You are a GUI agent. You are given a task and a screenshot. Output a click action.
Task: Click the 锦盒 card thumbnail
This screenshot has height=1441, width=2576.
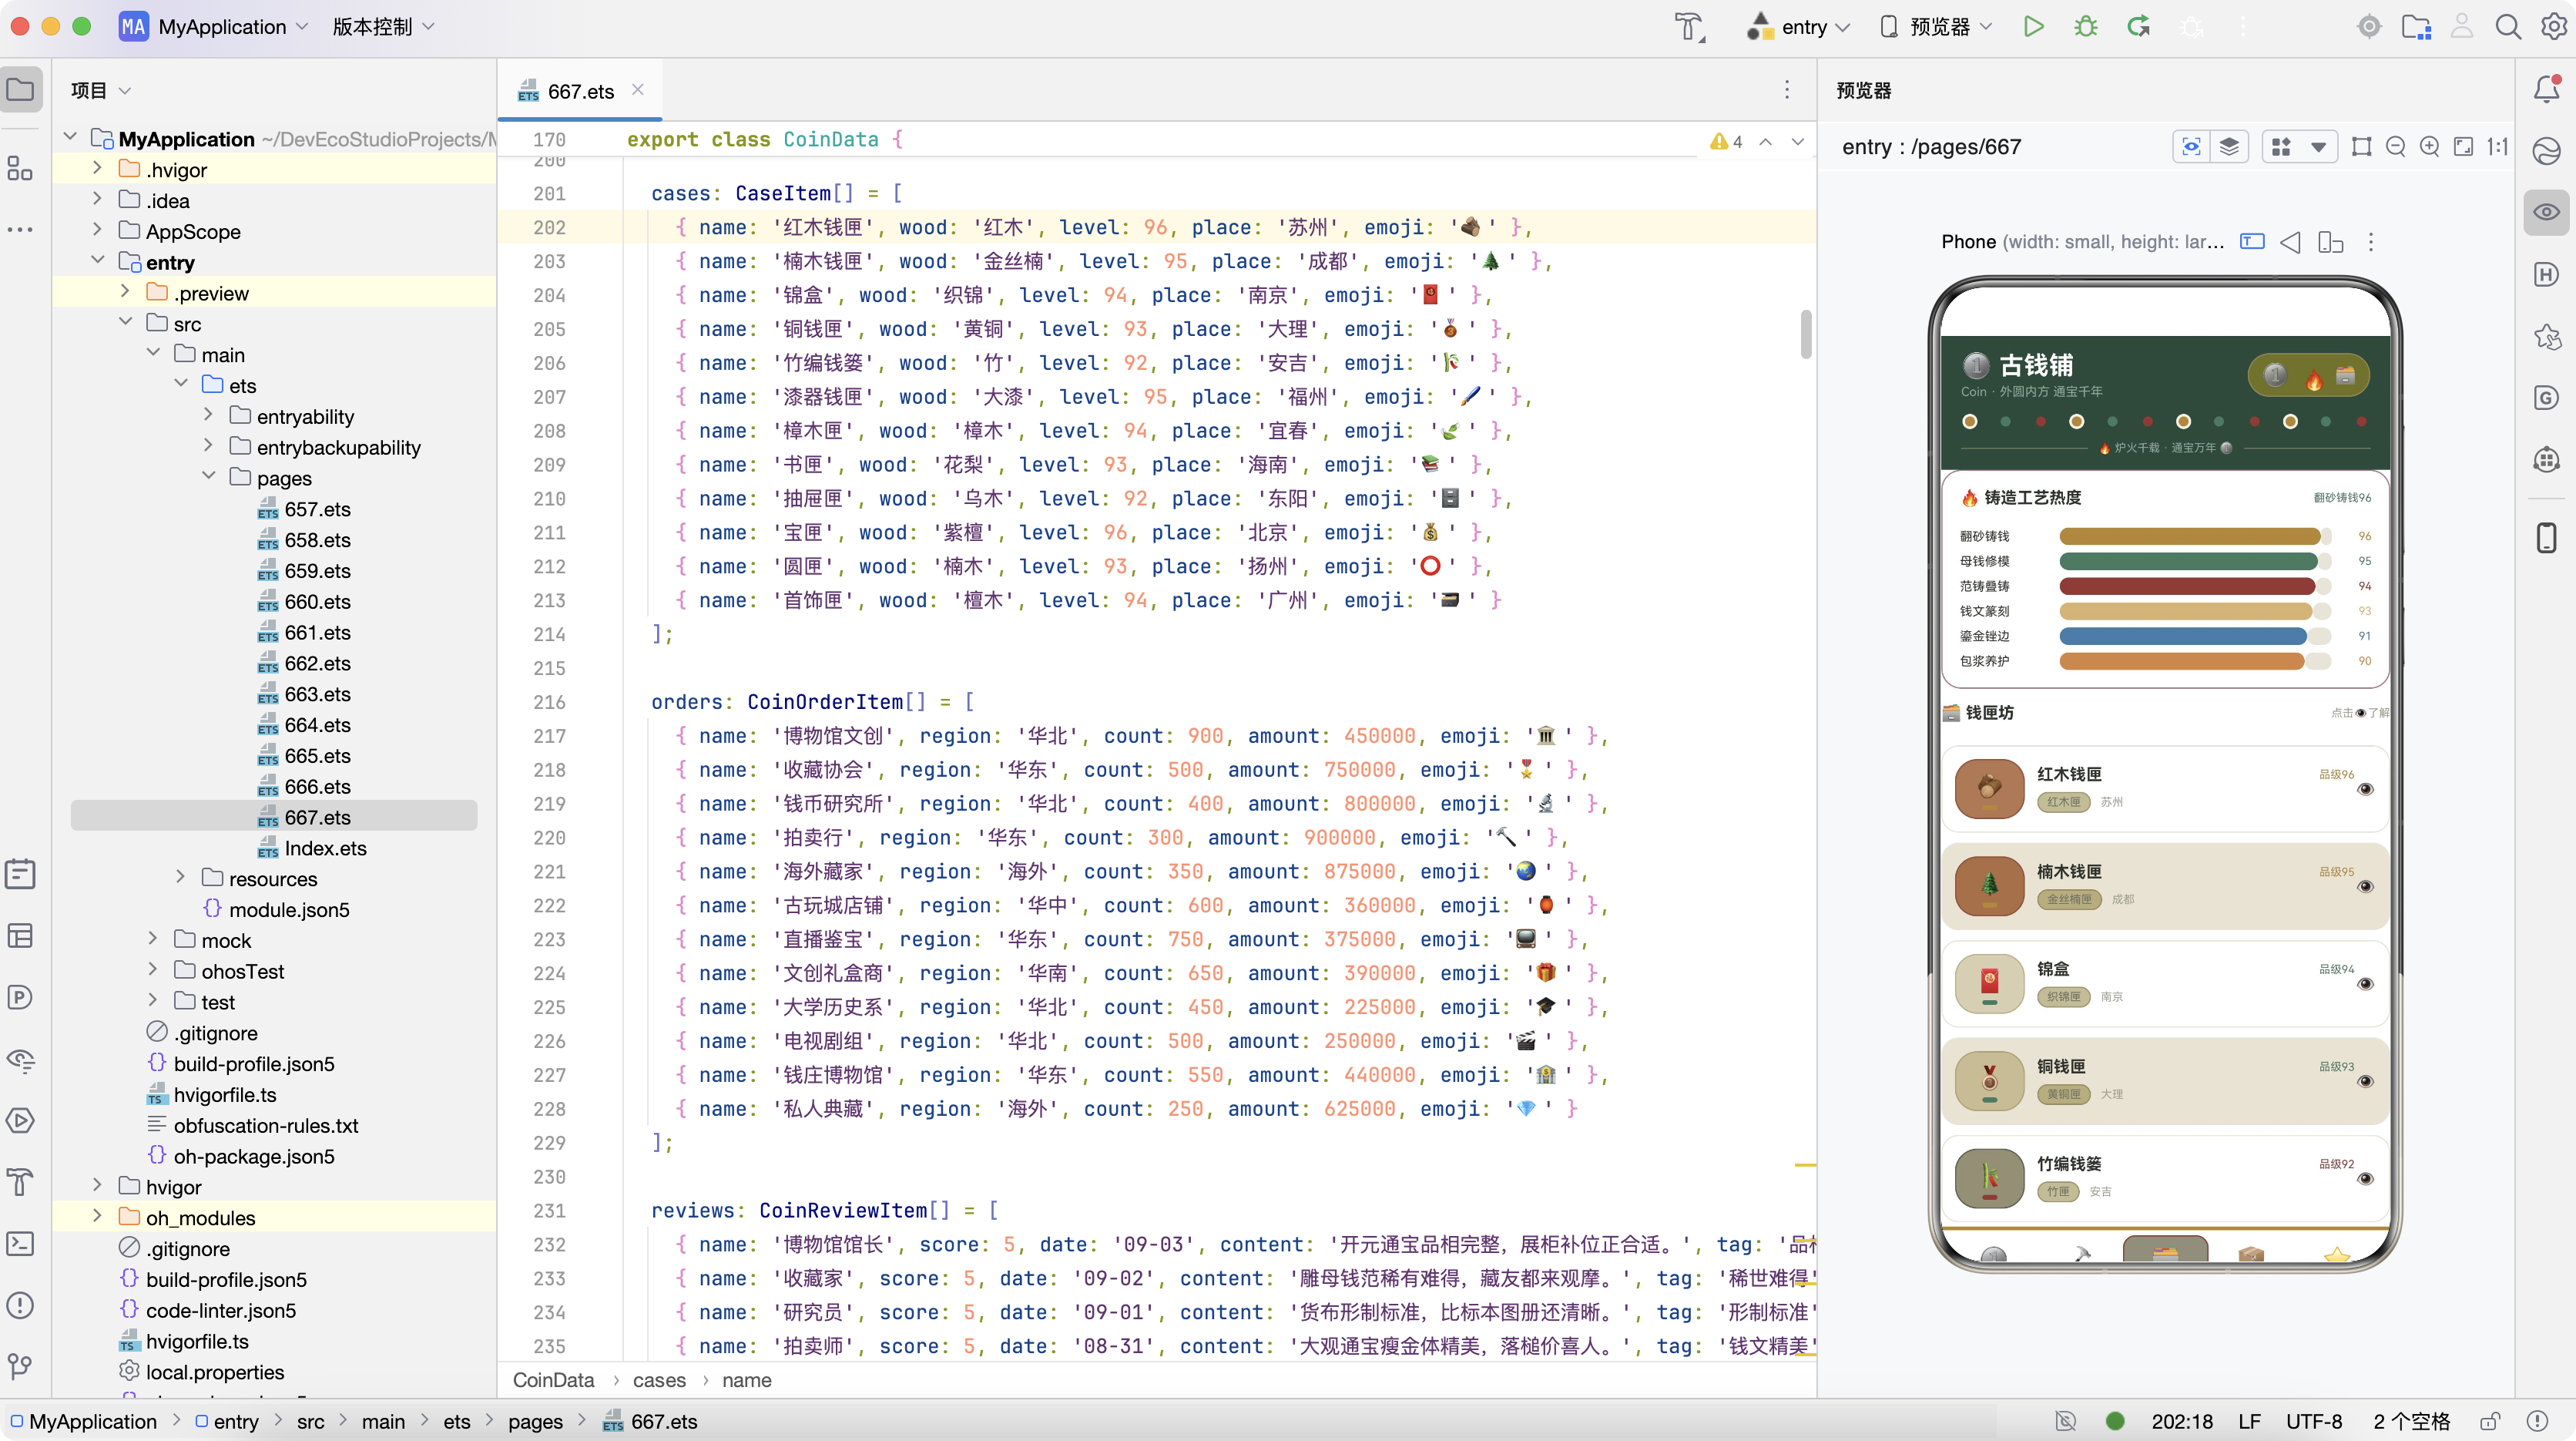(1989, 984)
